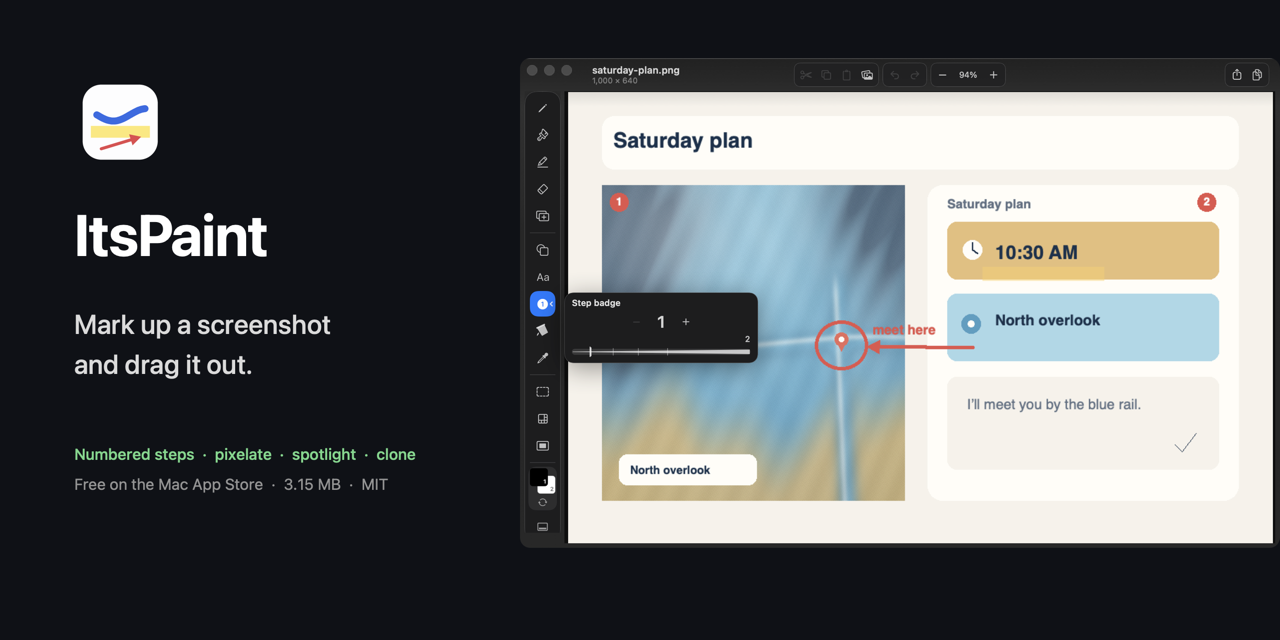Screen dimensions: 1280x640
Task: Click the 'Numbered steps' feature text
Action: tap(134, 454)
